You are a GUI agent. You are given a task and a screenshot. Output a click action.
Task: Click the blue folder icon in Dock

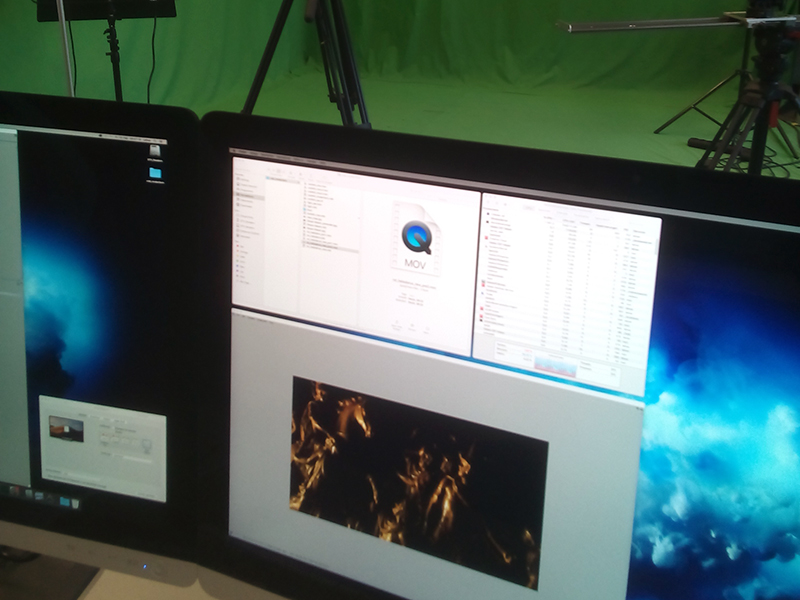click(x=66, y=500)
